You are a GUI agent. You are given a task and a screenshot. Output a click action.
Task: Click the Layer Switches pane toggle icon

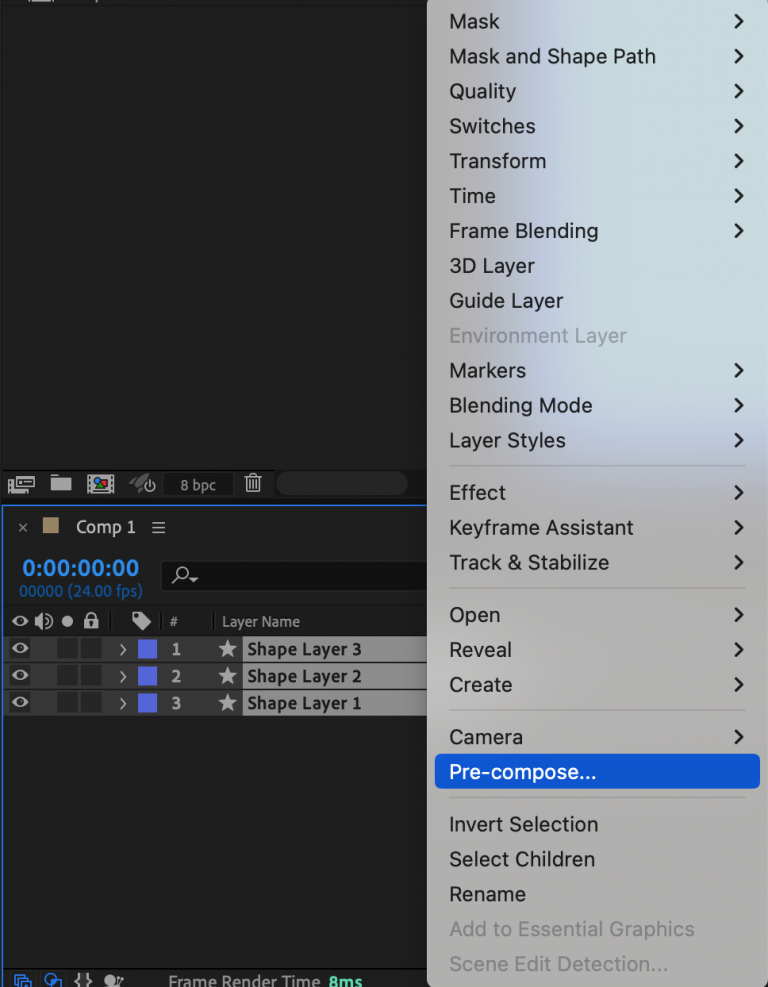[x=22, y=981]
